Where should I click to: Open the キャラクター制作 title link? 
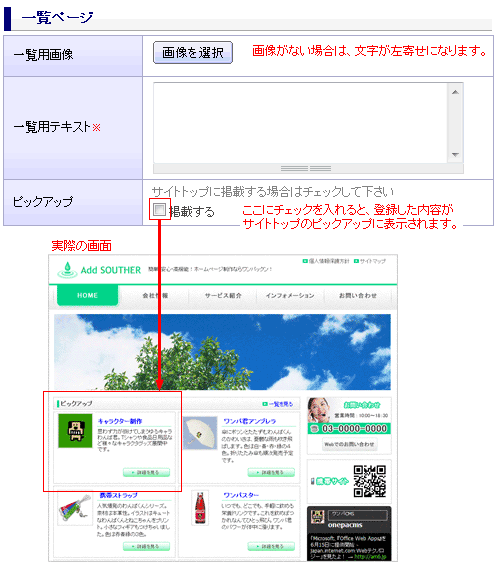click(120, 421)
